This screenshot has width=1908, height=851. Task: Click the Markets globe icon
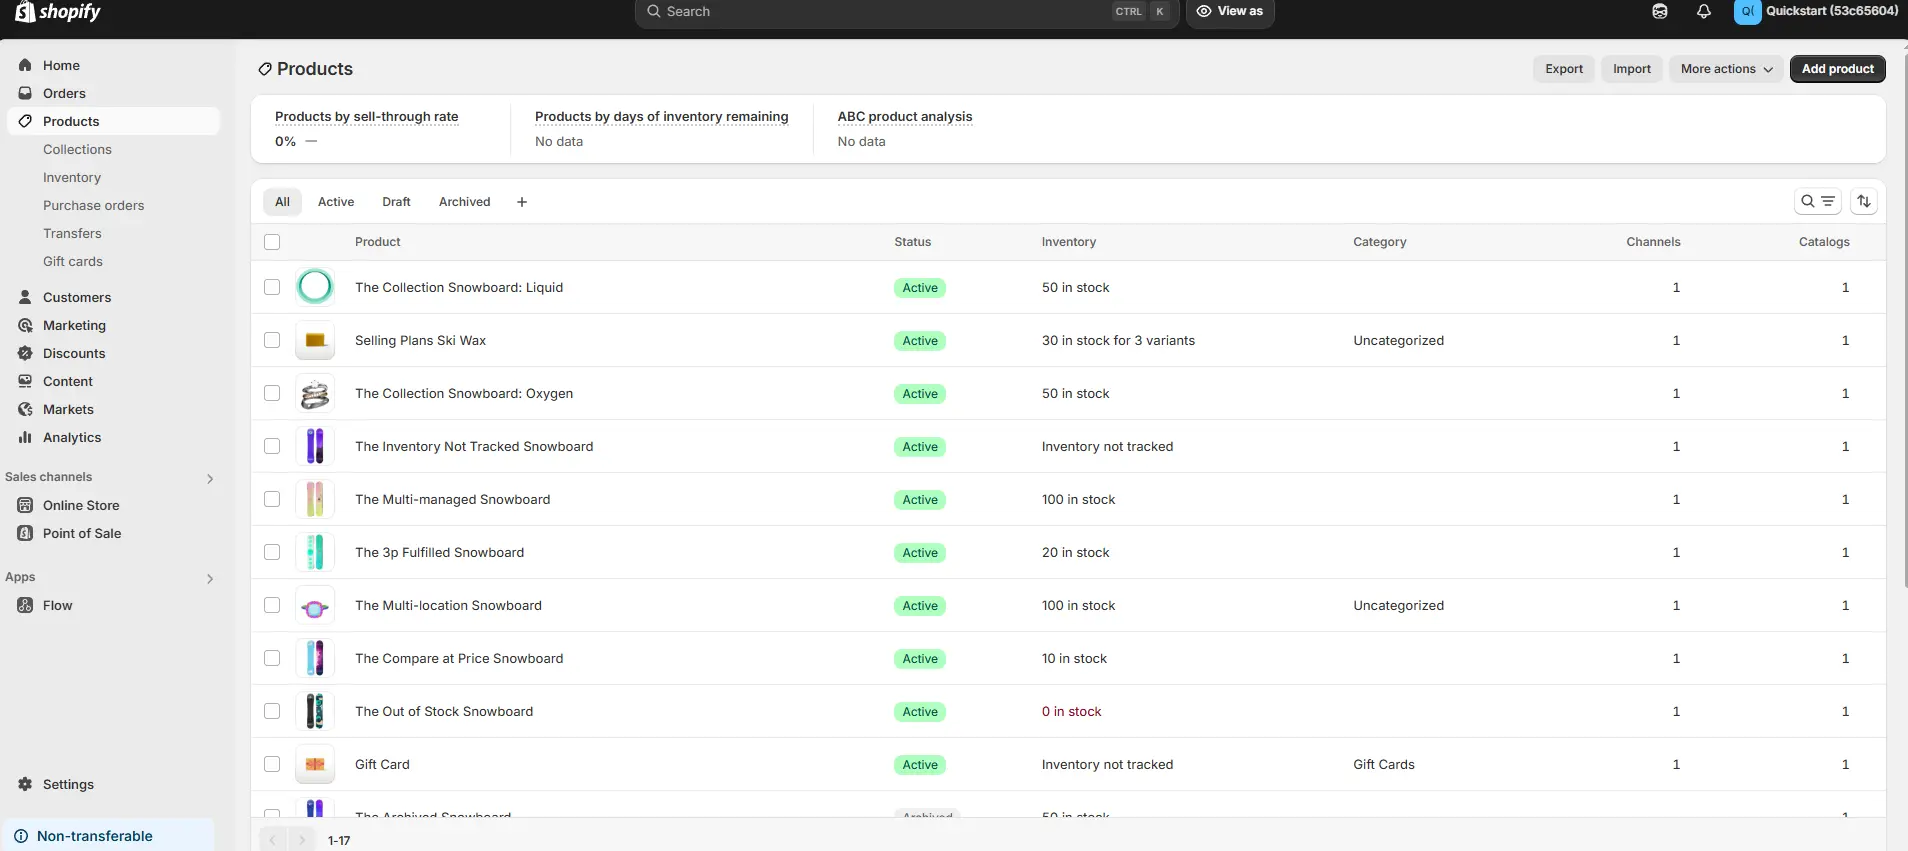pyautogui.click(x=25, y=409)
